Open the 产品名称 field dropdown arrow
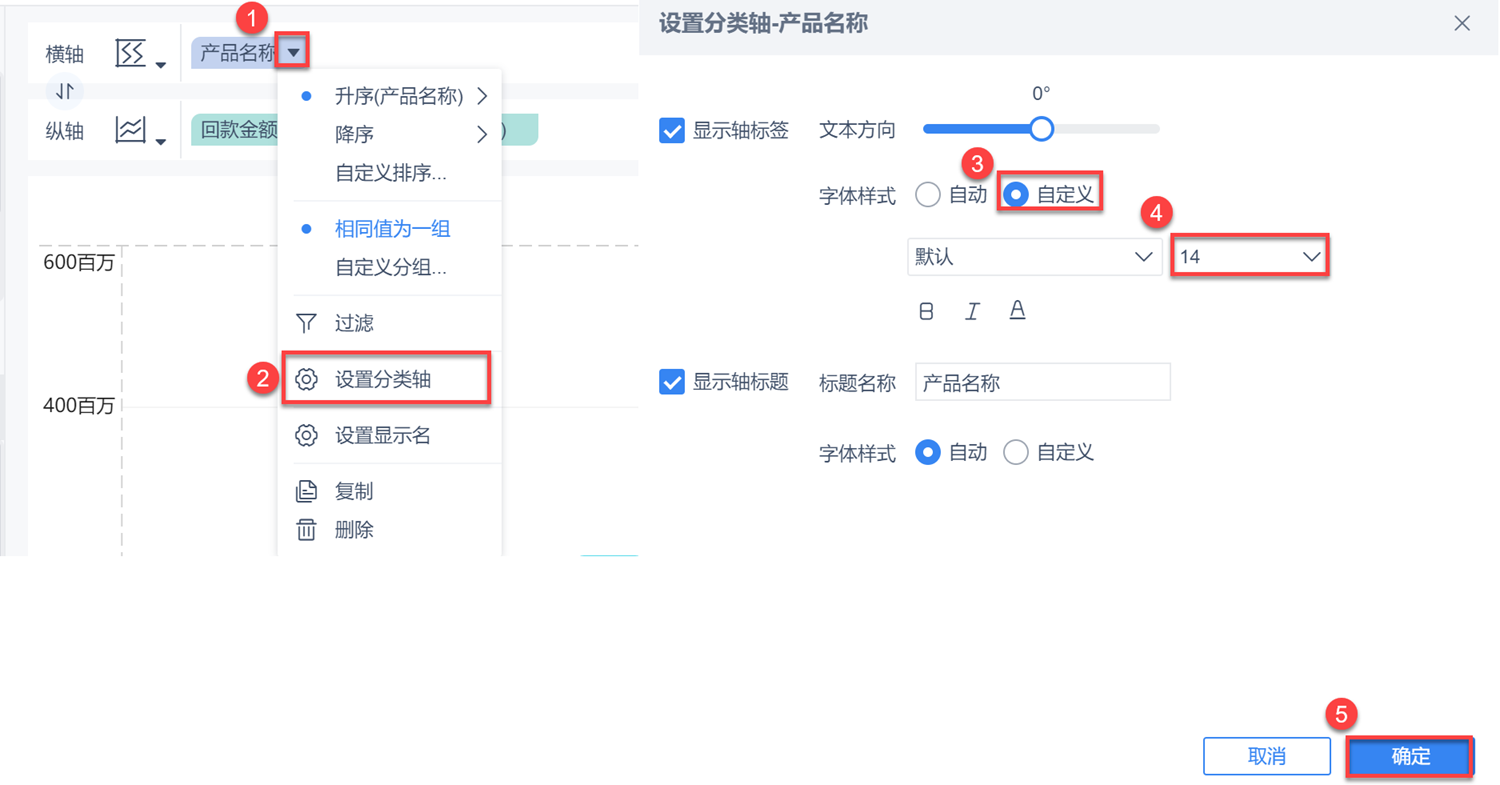 pyautogui.click(x=293, y=52)
